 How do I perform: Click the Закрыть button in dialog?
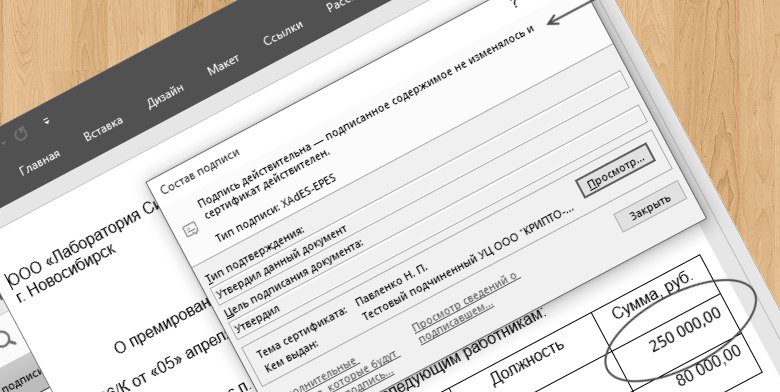point(650,206)
